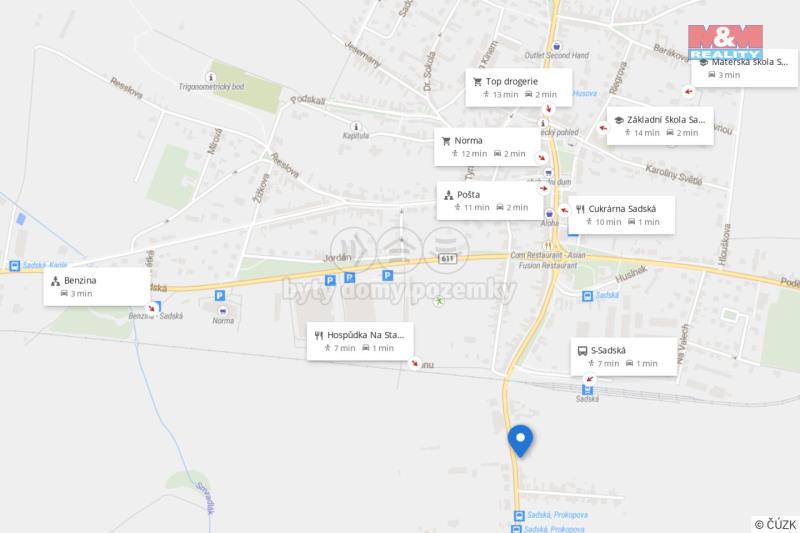Open the Základní škola Sa... info card

tap(660, 126)
